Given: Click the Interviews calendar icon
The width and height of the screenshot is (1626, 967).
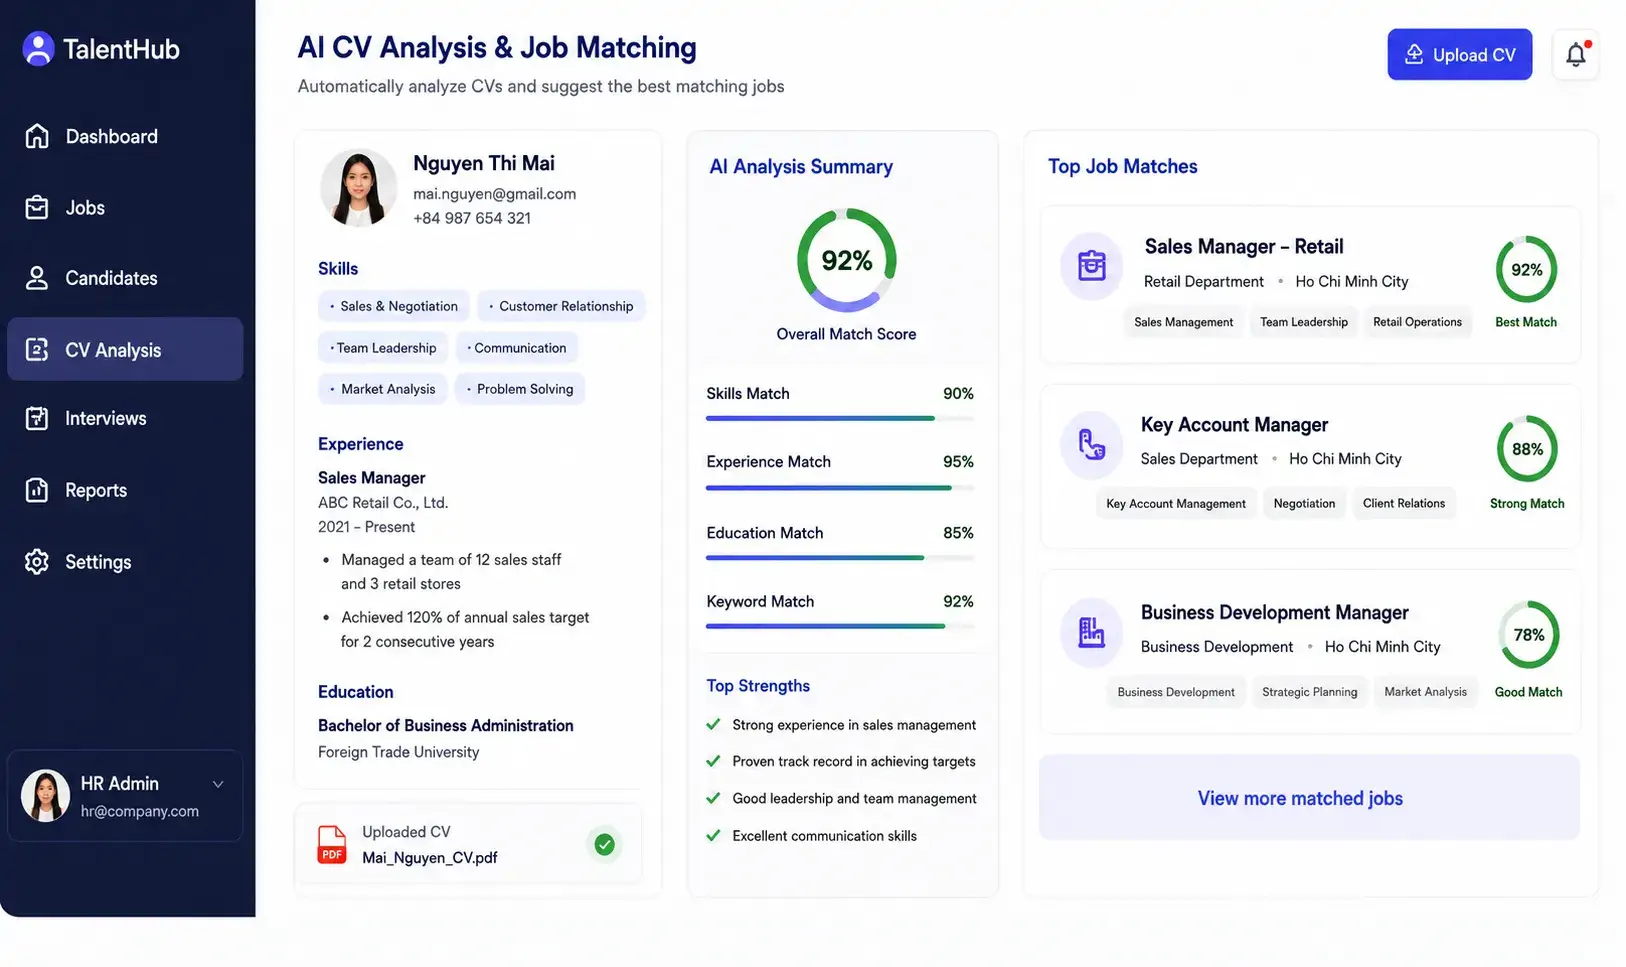Looking at the screenshot, I should pyautogui.click(x=37, y=418).
